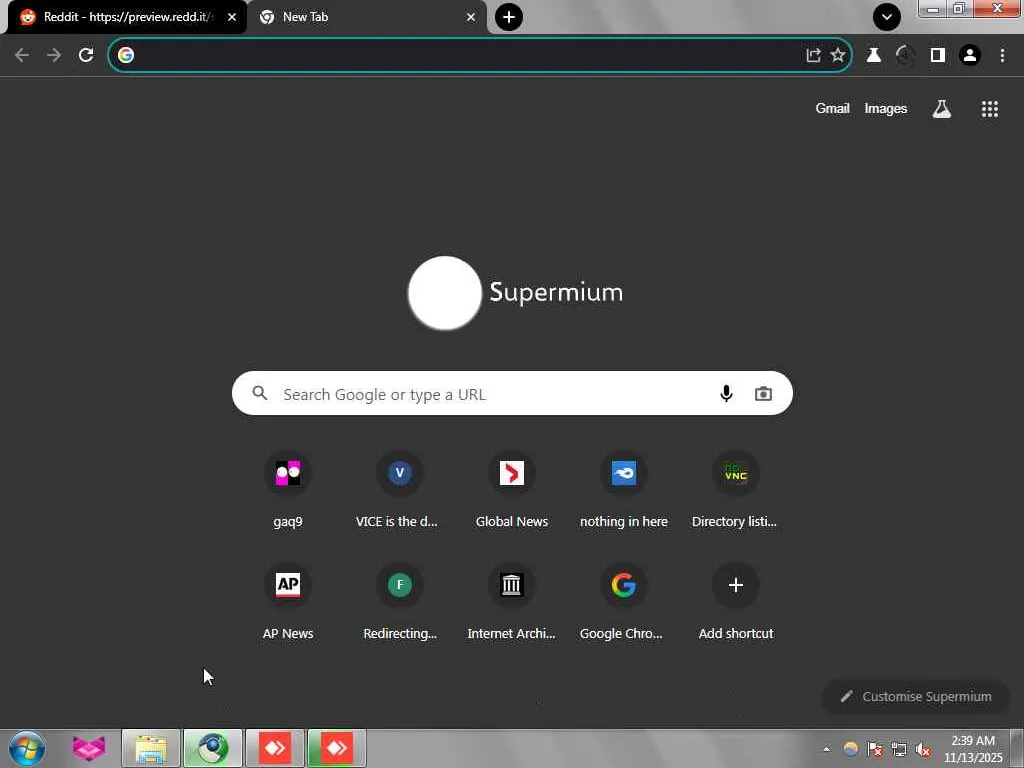This screenshot has width=1024, height=768.
Task: Toggle the side panel
Action: (938, 56)
